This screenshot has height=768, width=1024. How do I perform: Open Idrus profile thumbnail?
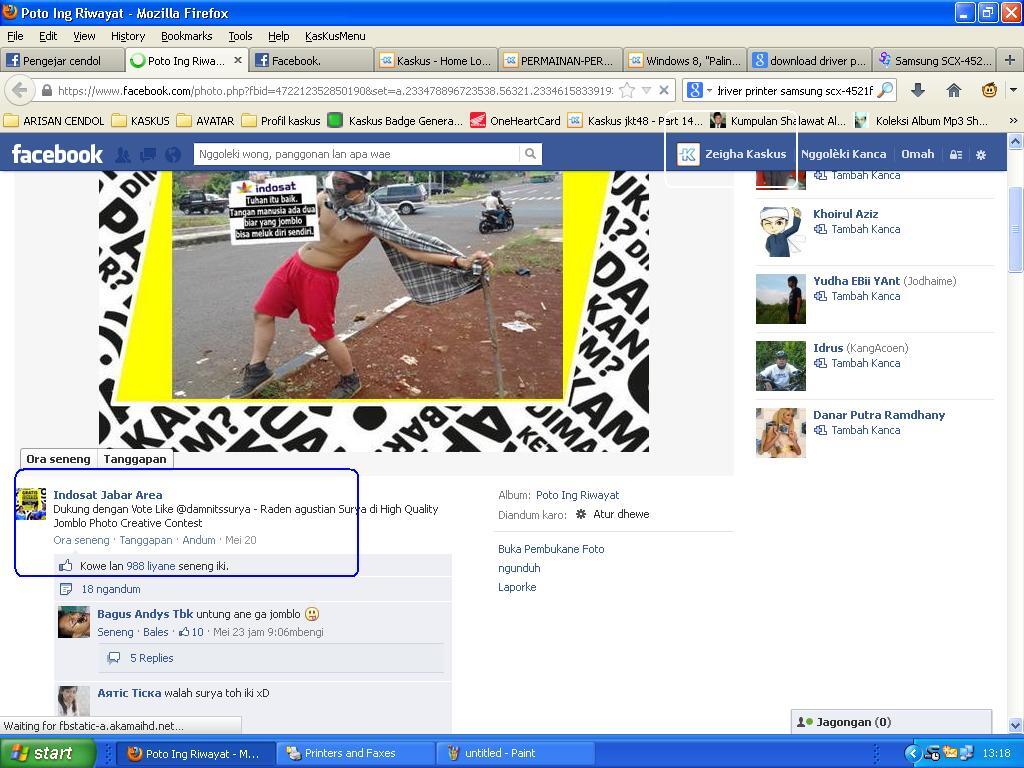pos(780,366)
